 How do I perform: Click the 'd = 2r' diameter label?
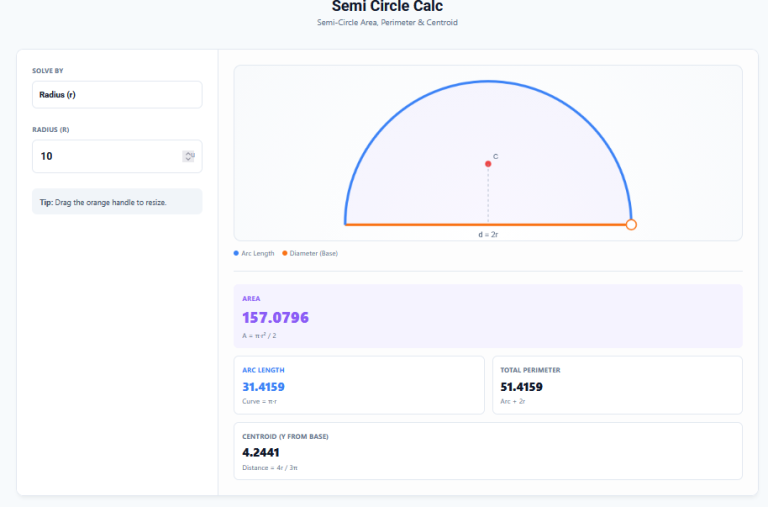488,235
